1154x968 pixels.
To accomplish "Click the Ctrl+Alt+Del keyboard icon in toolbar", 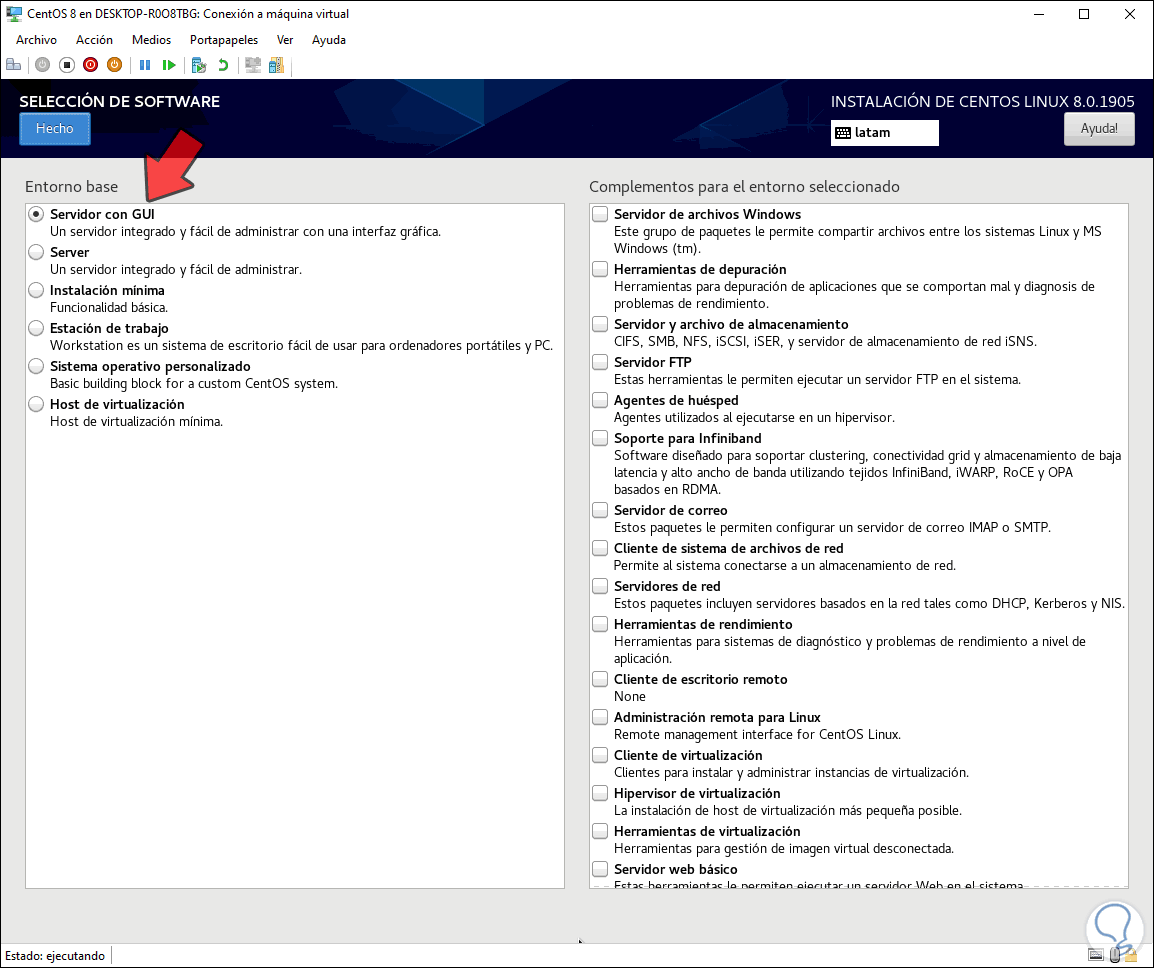I will pyautogui.click(x=13, y=66).
